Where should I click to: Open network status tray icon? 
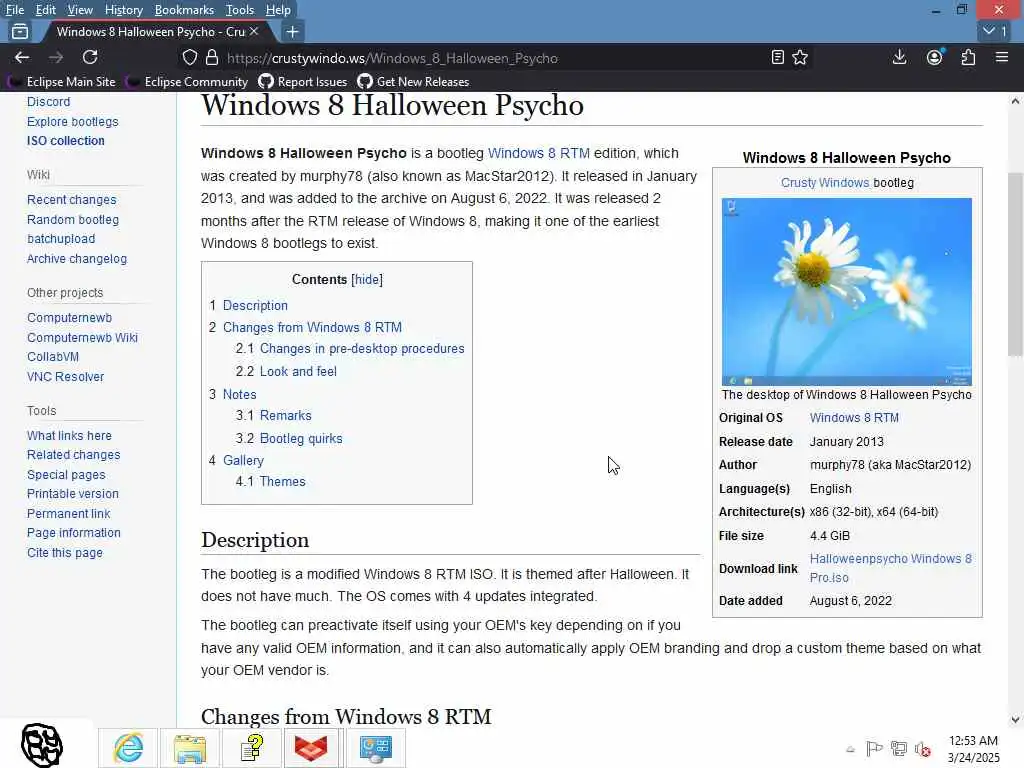pos(899,748)
